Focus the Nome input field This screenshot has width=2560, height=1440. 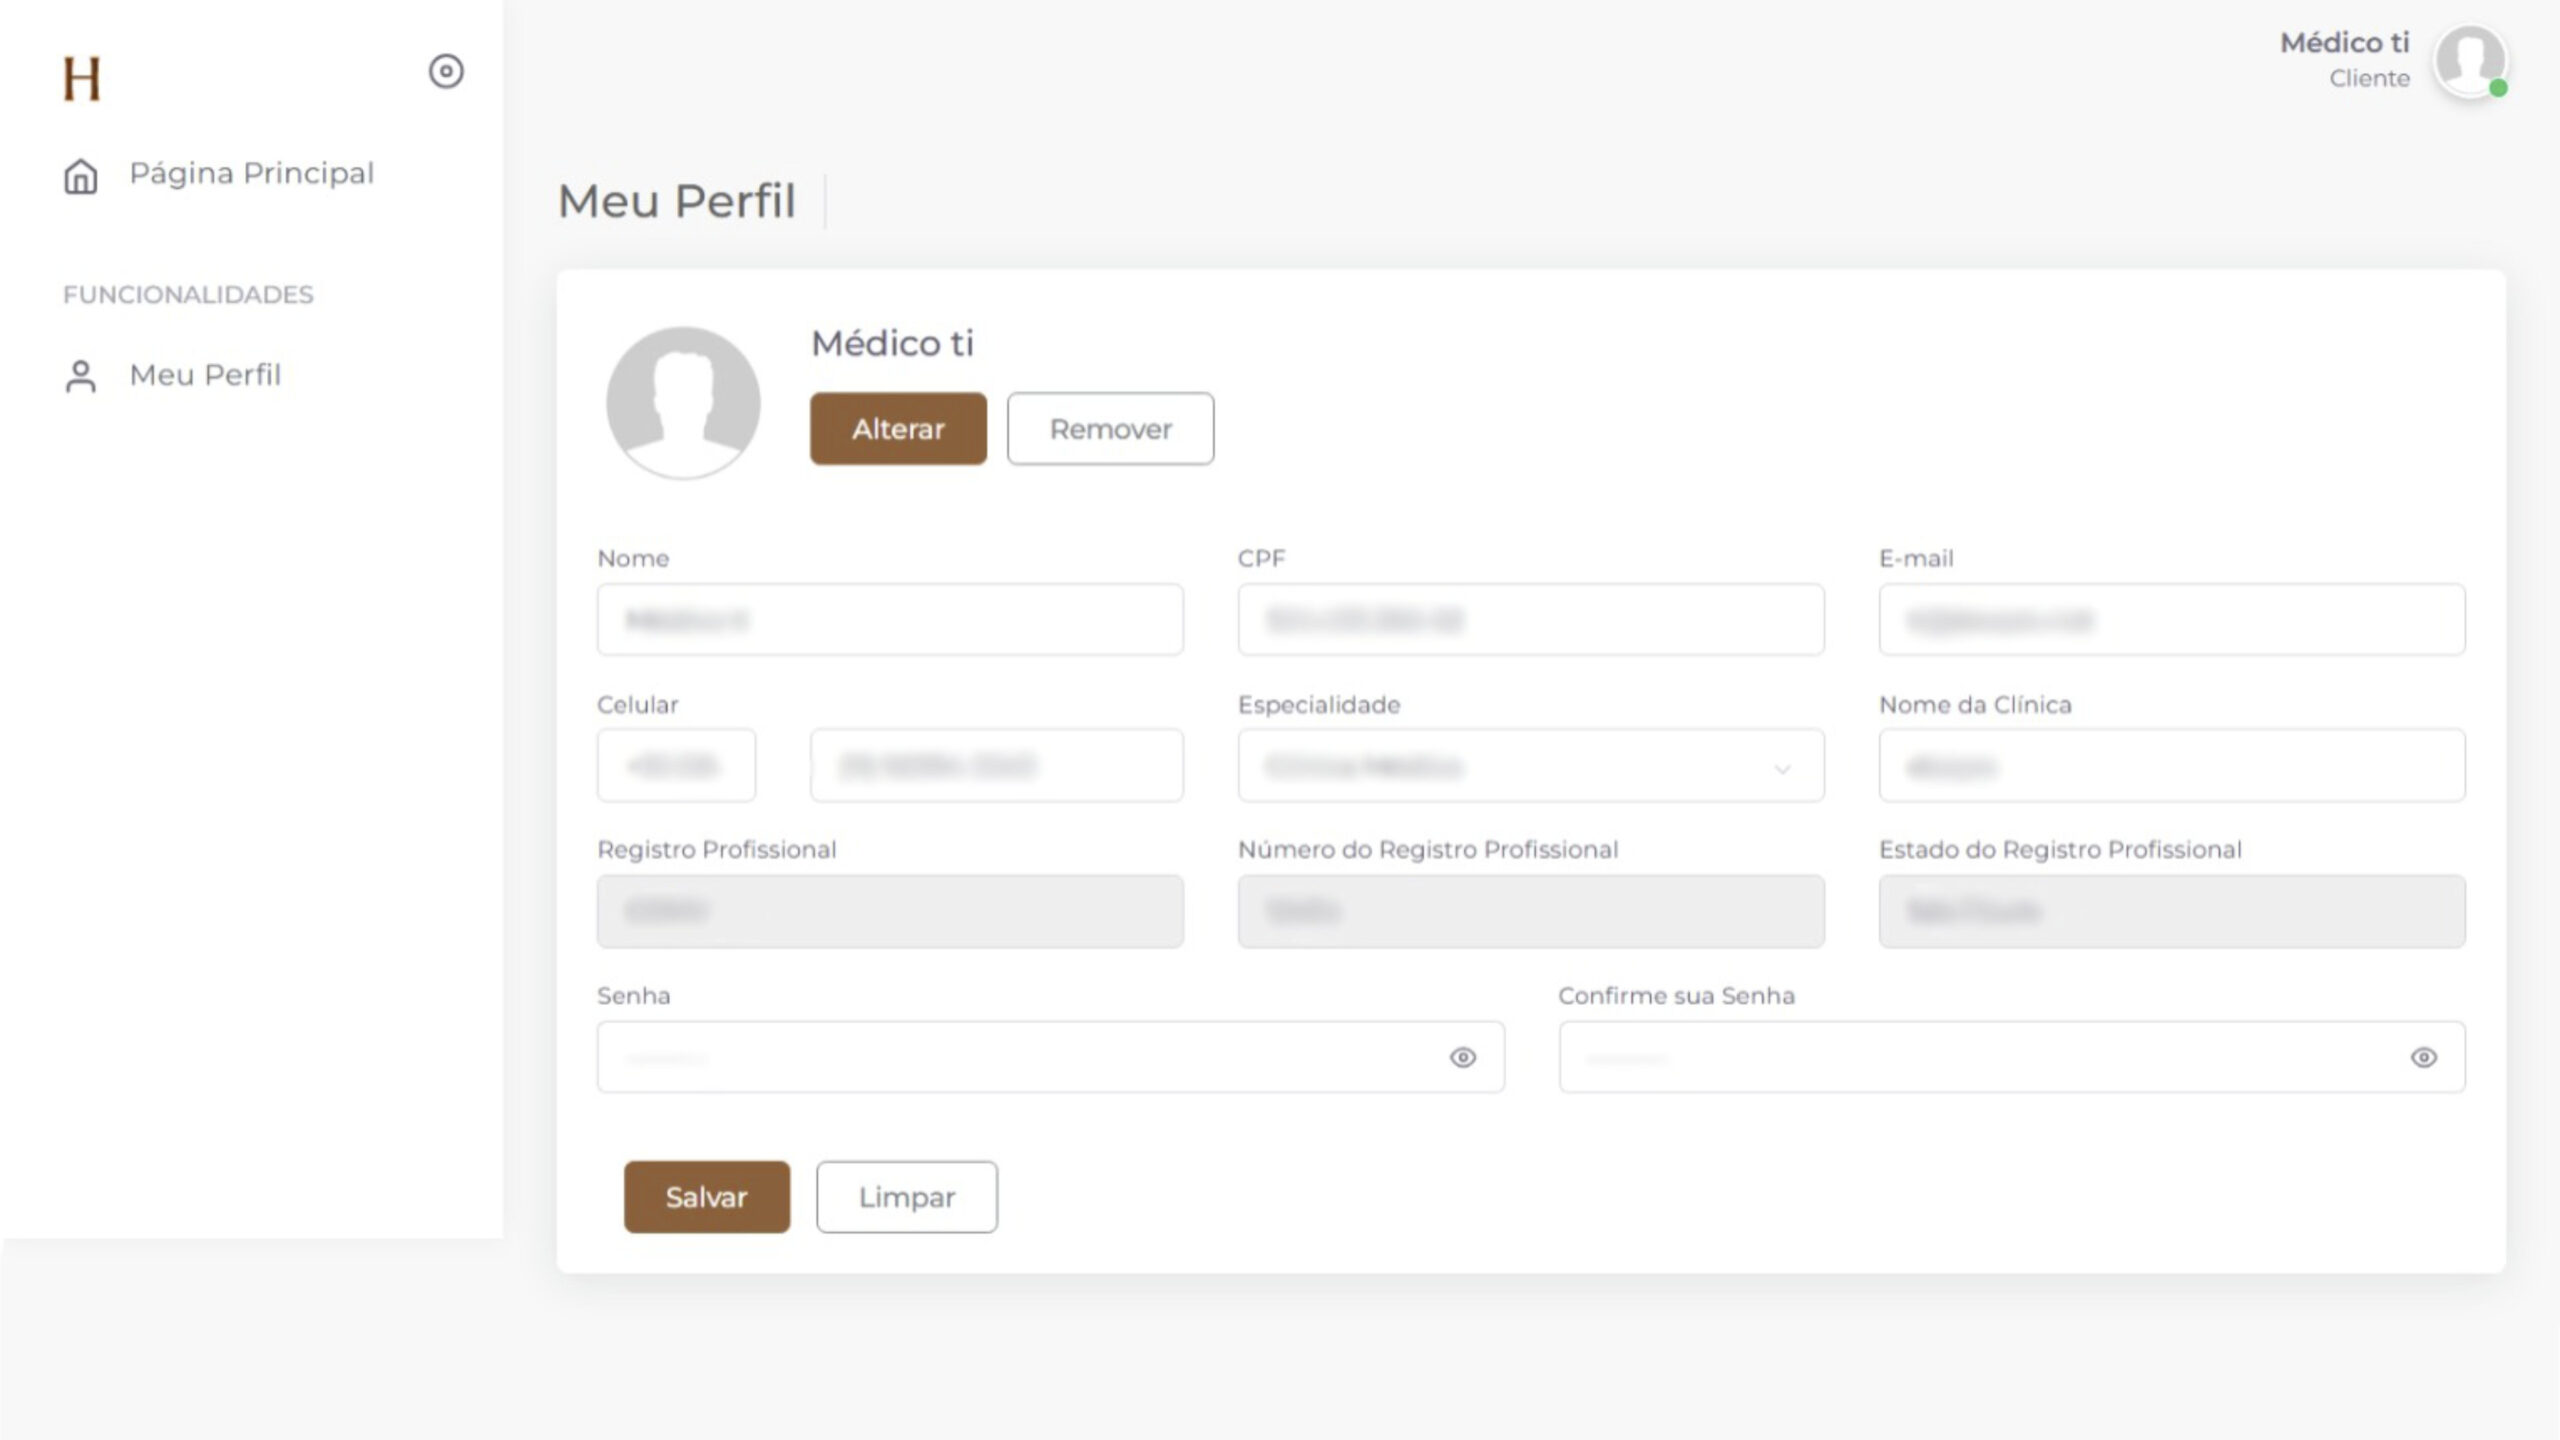click(x=890, y=620)
